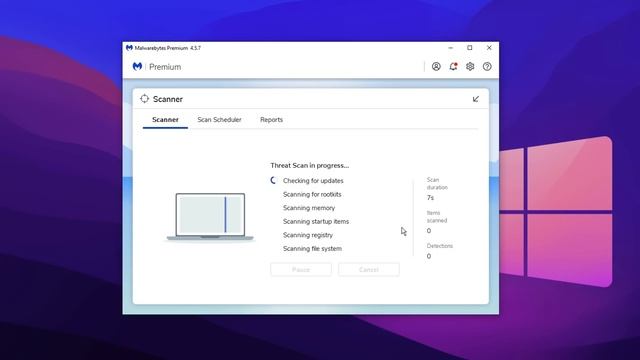Open the help question mark icon
Screen dimensions: 640x360
487,67
